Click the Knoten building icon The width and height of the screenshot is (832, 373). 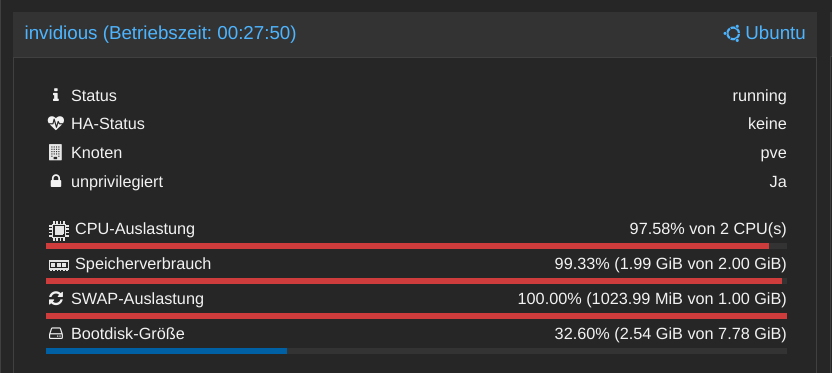pyautogui.click(x=56, y=153)
